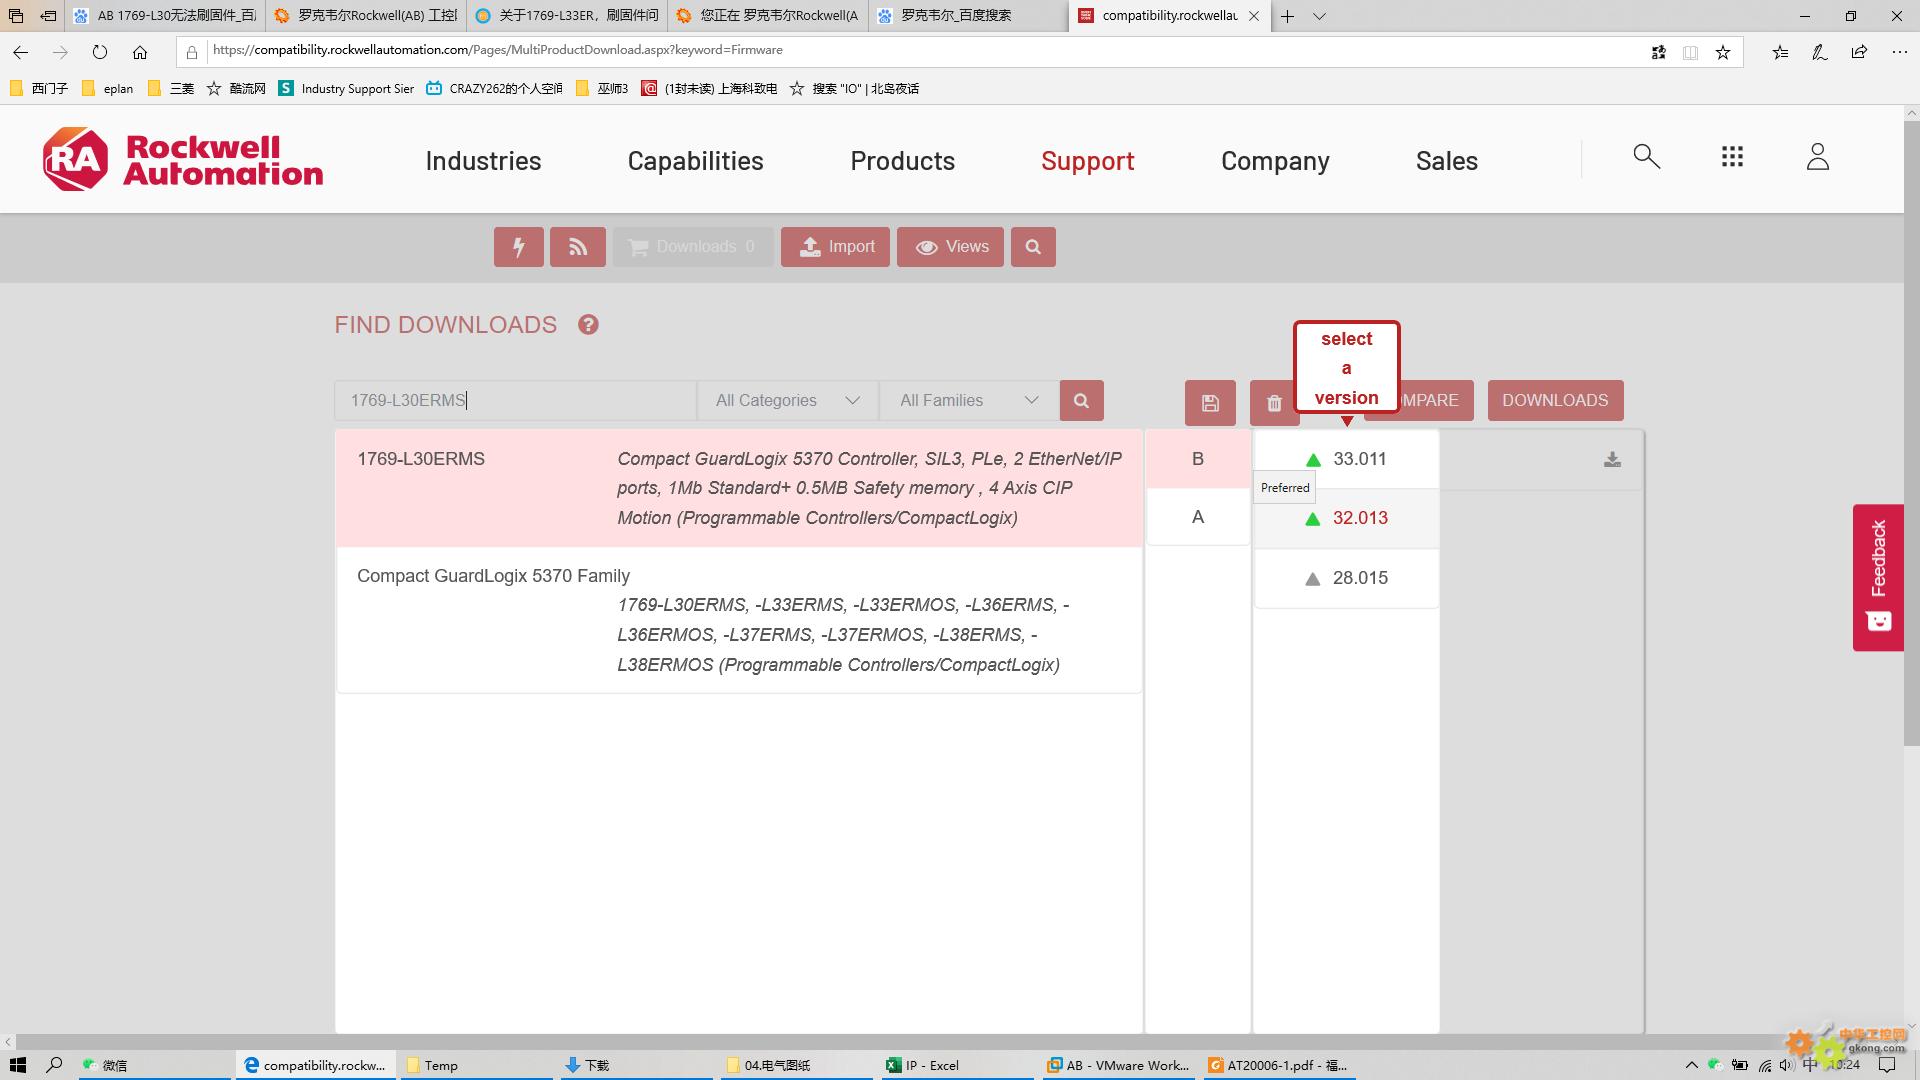Select series A for 1769-L30ERMS
This screenshot has height=1080, width=1920.
pyautogui.click(x=1197, y=517)
